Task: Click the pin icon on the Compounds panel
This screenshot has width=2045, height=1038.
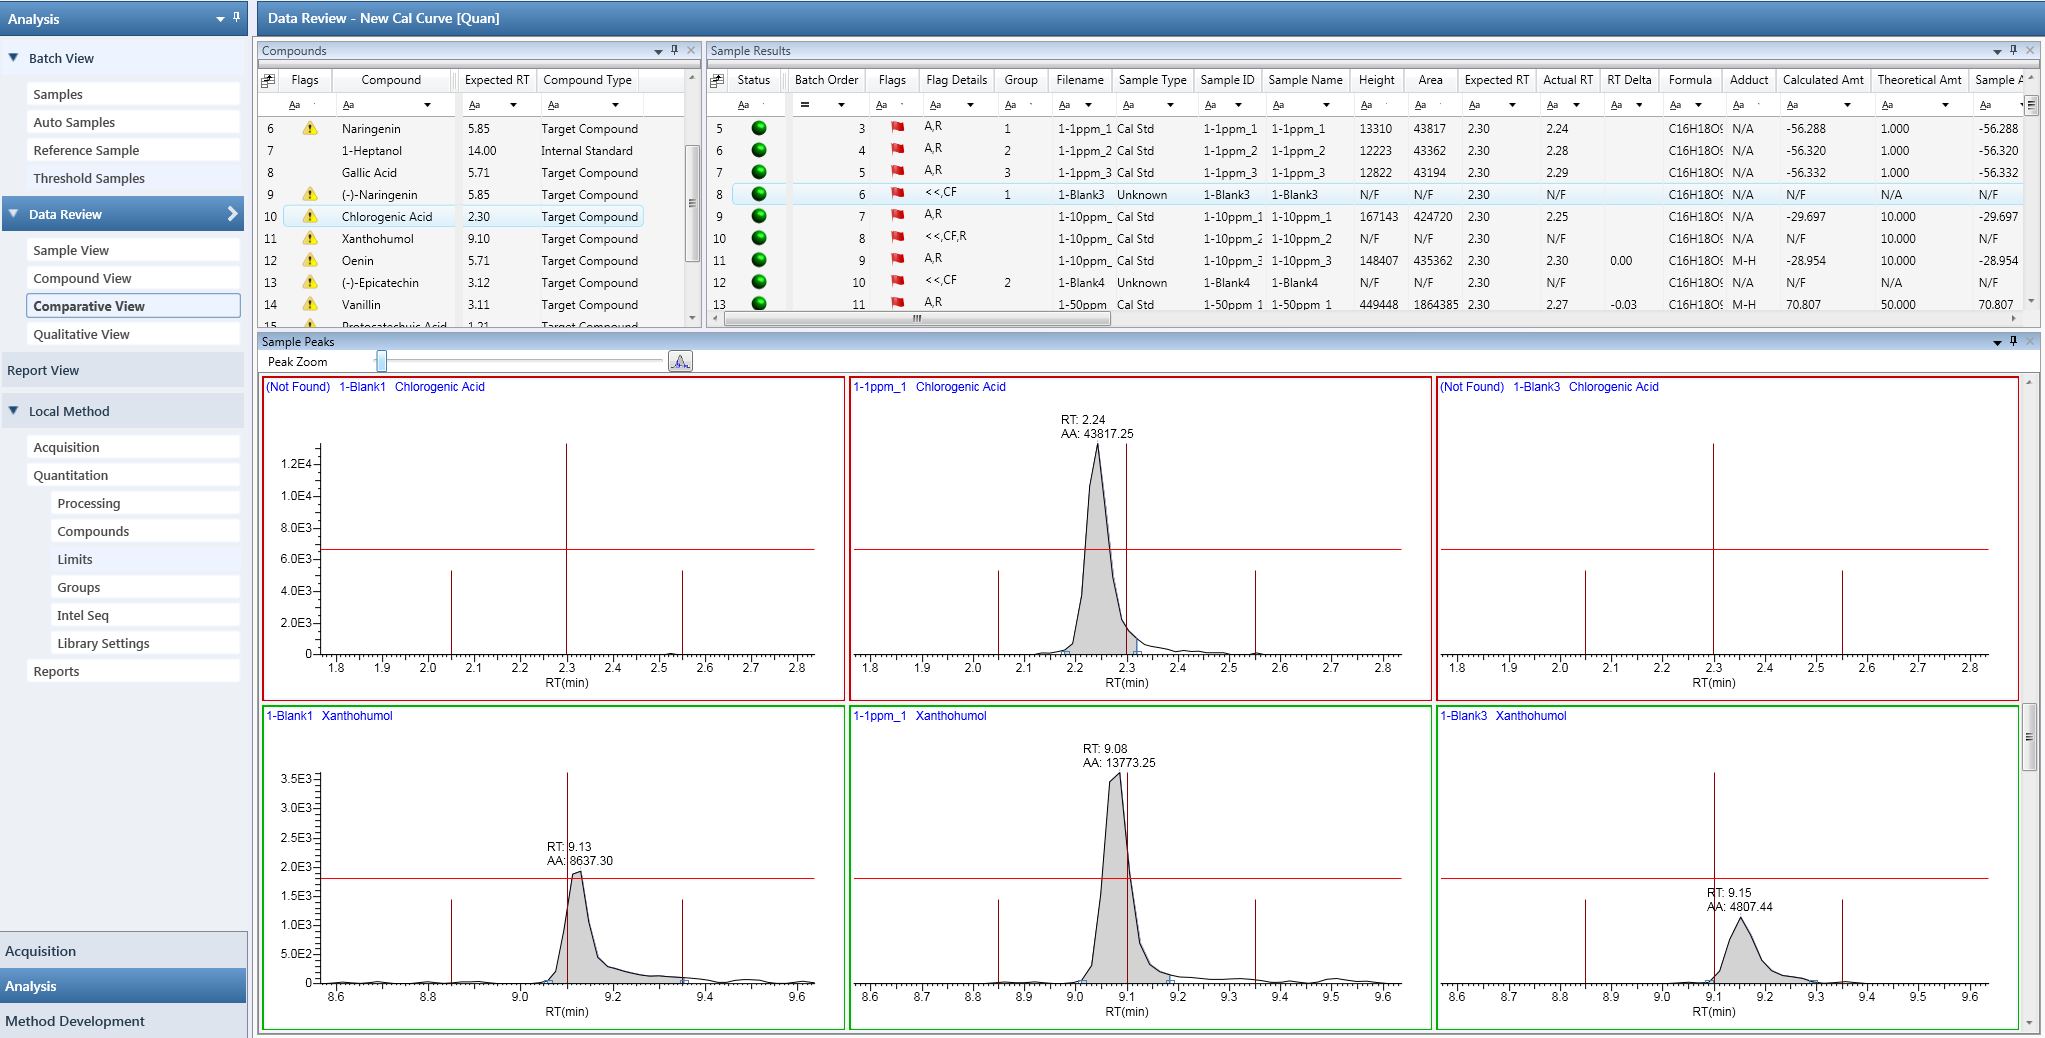Action: click(674, 50)
